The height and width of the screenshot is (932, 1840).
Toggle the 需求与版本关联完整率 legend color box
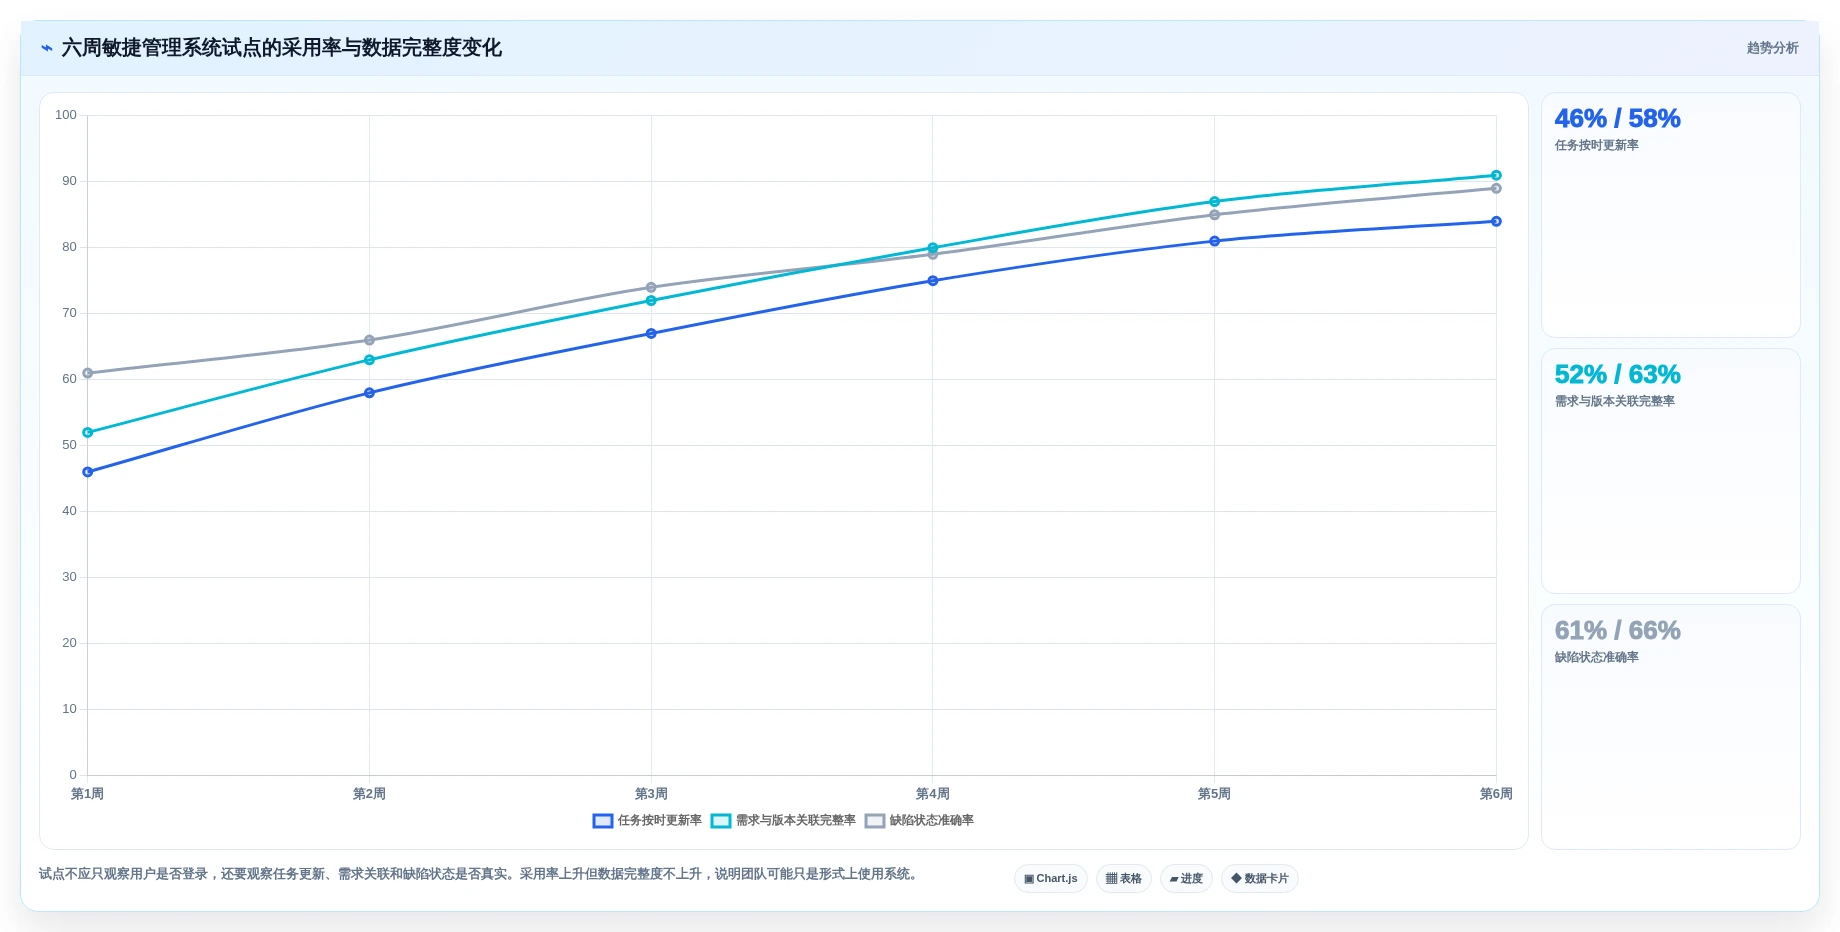point(721,821)
